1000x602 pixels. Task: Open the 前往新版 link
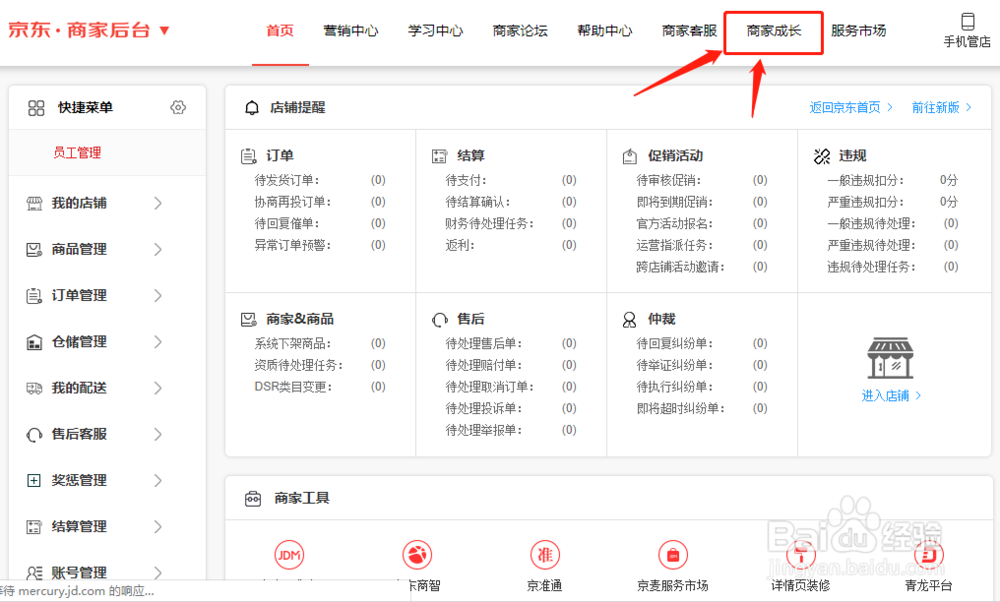click(x=938, y=107)
